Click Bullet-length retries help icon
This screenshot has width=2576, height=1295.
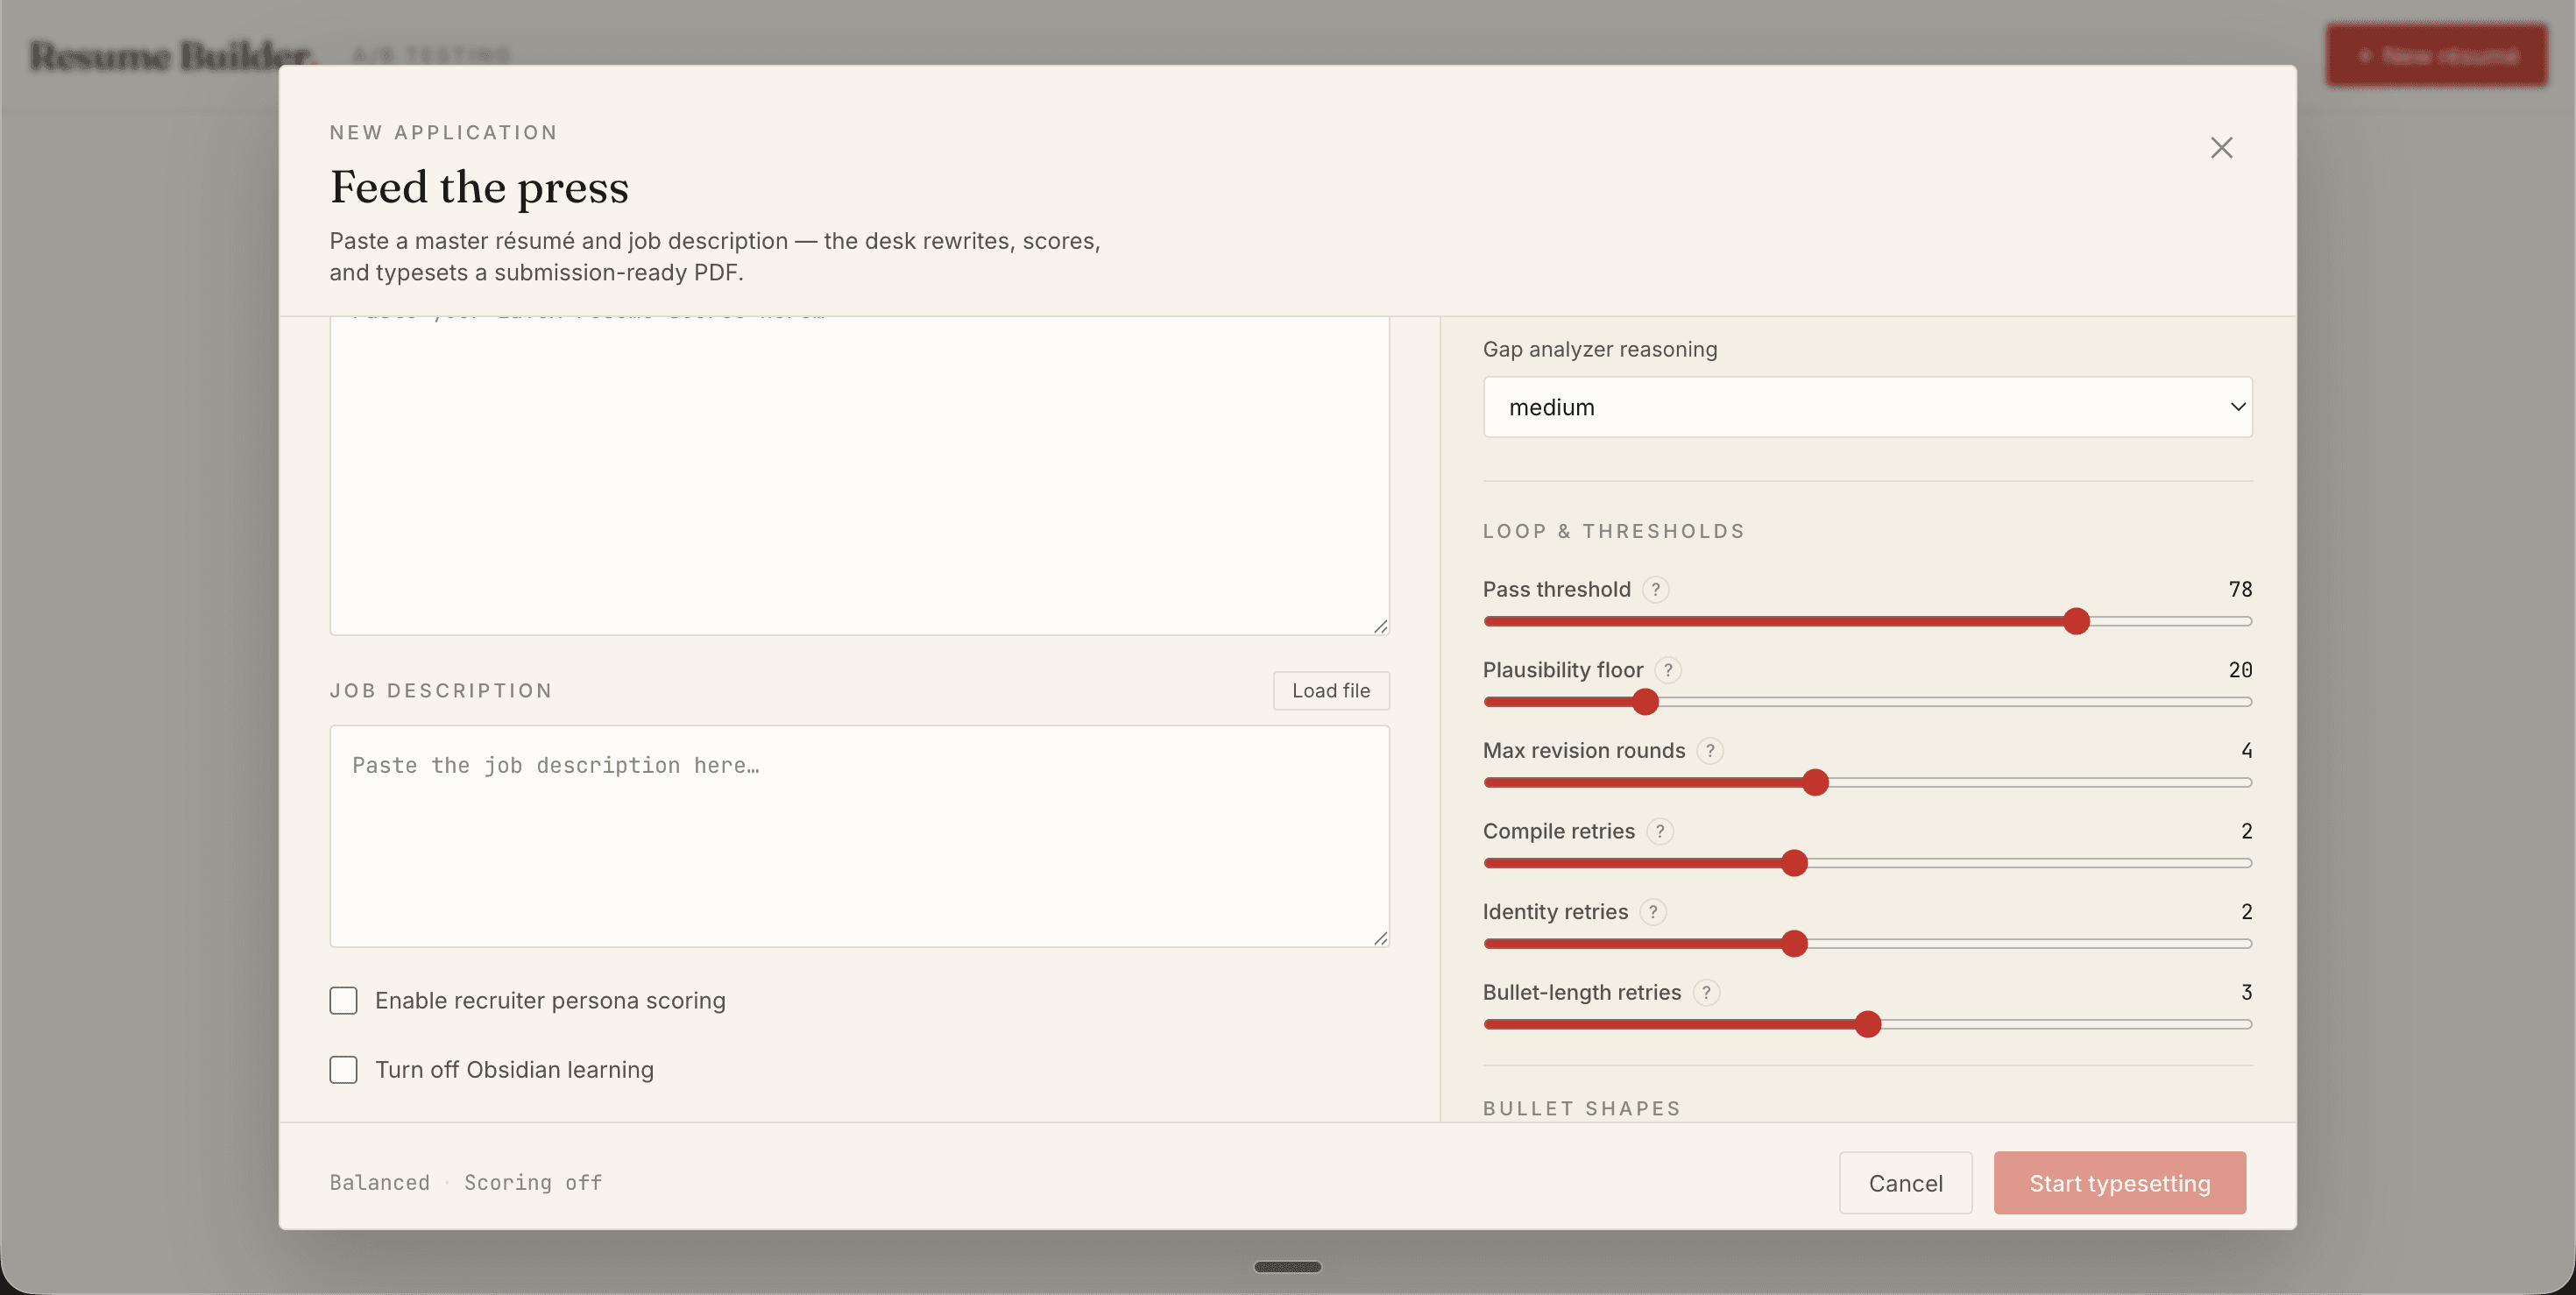pos(1706,992)
